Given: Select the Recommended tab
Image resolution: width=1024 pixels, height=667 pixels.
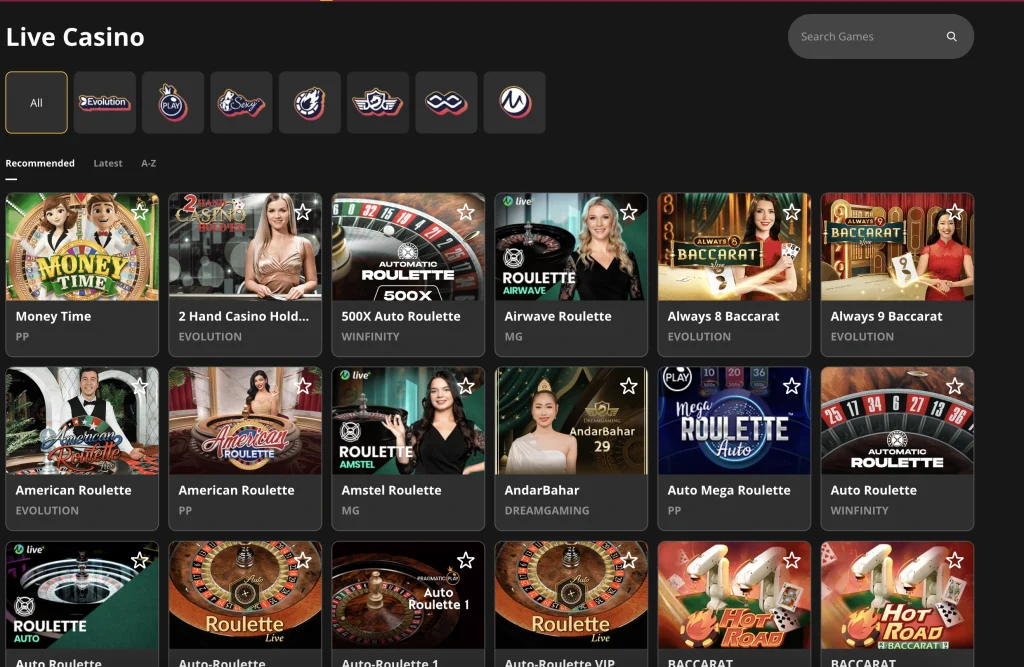Looking at the screenshot, I should (x=40, y=163).
